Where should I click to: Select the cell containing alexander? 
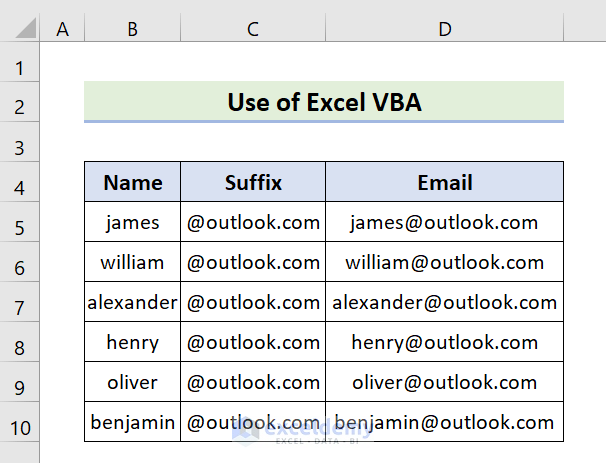point(132,302)
